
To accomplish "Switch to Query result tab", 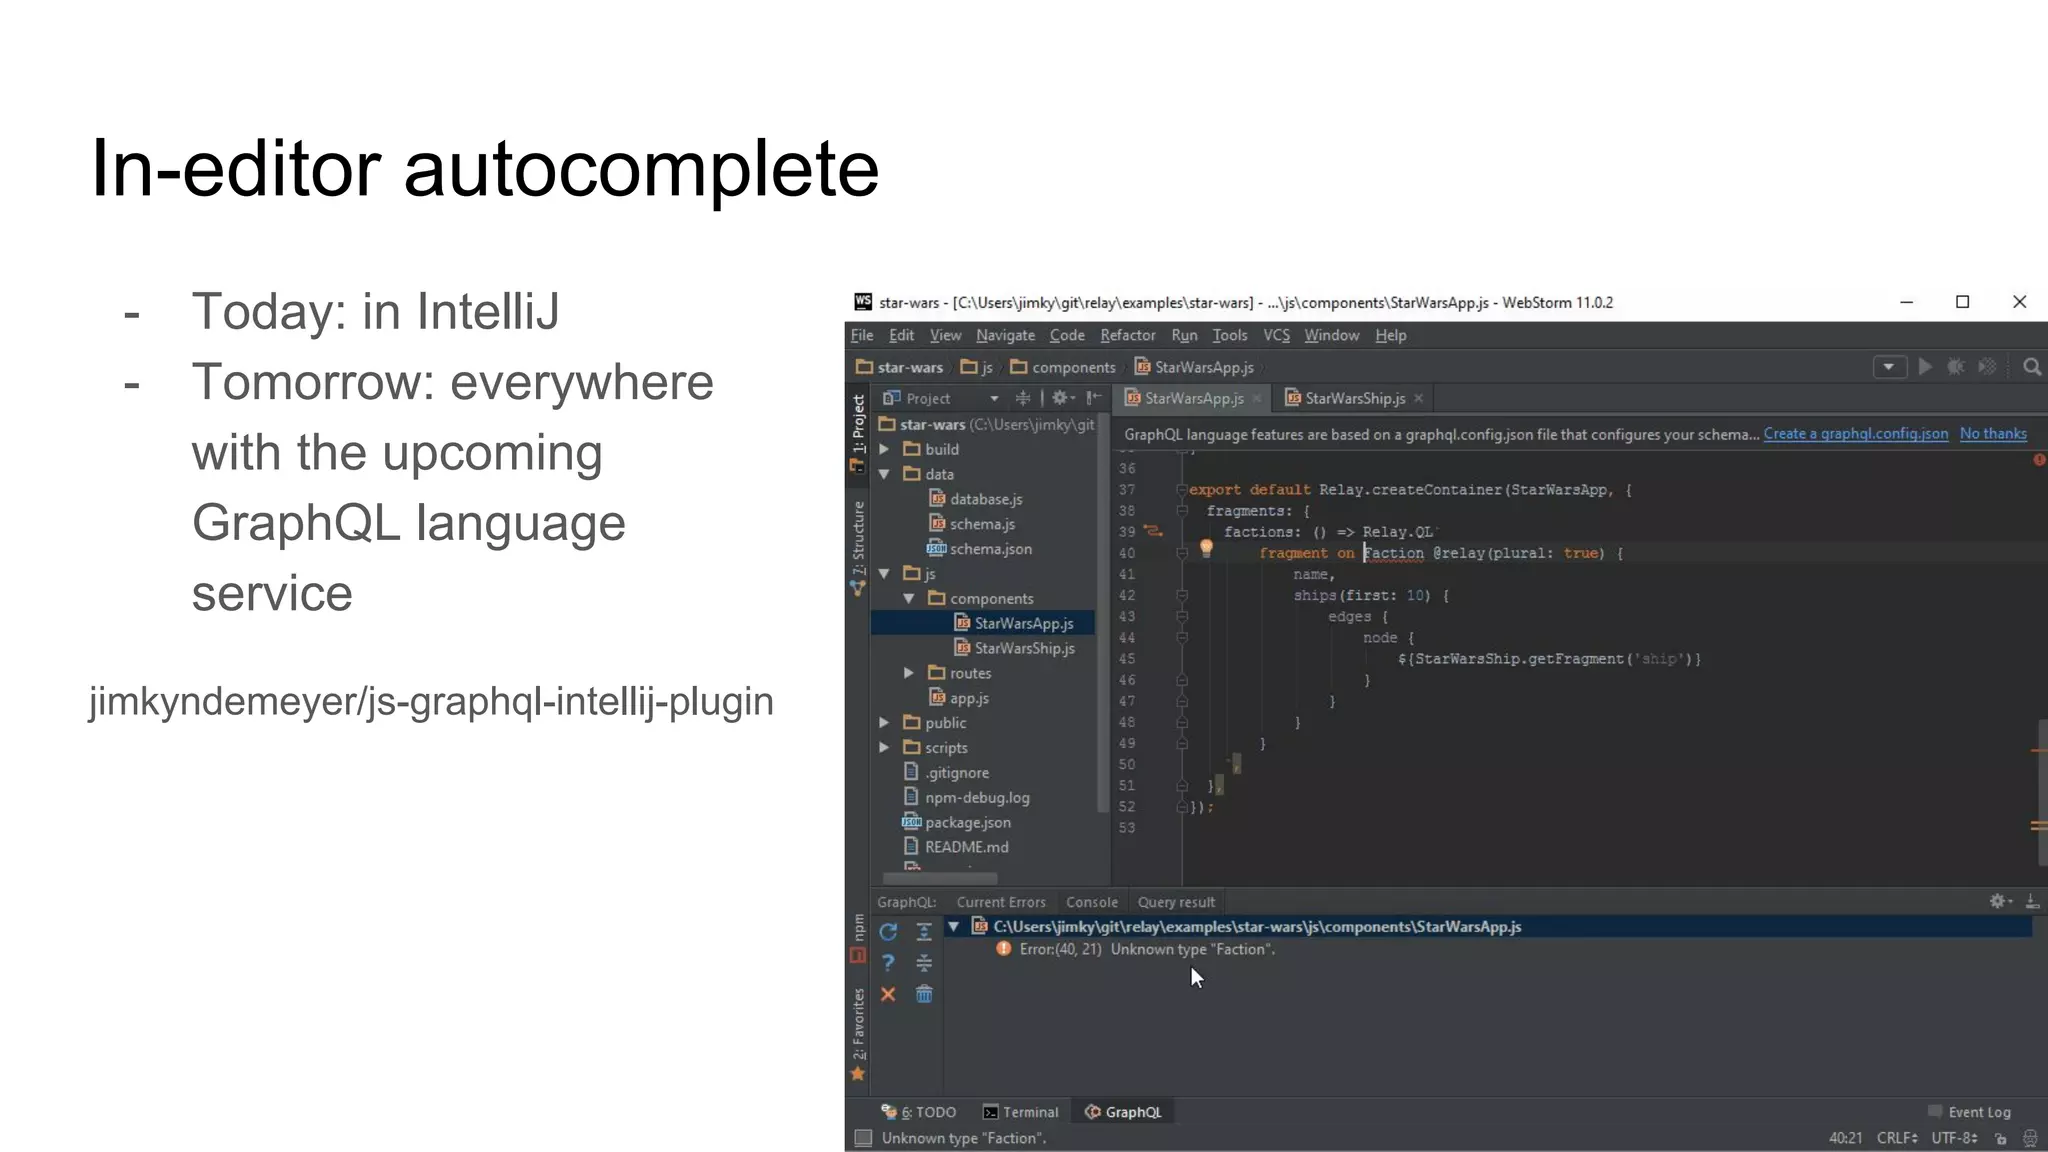I will tap(1176, 902).
